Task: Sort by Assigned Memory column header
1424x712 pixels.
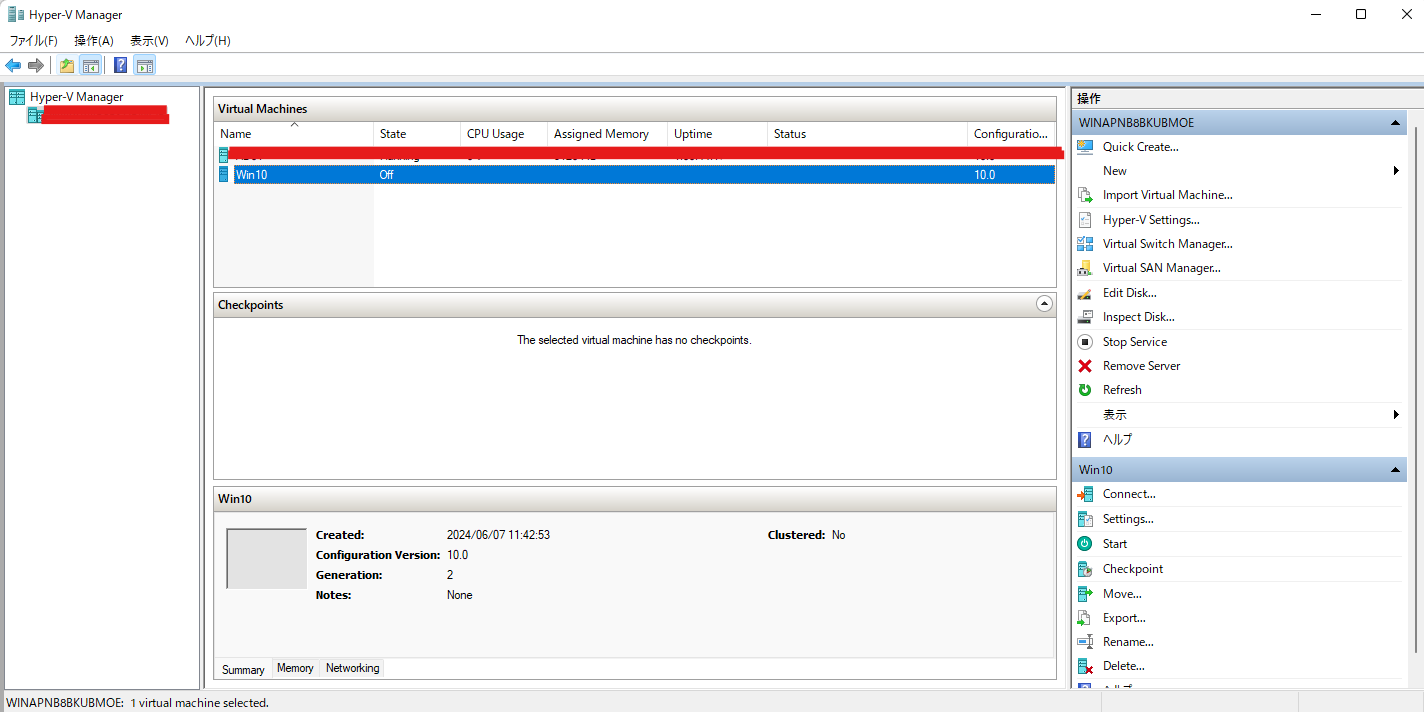Action: (608, 134)
